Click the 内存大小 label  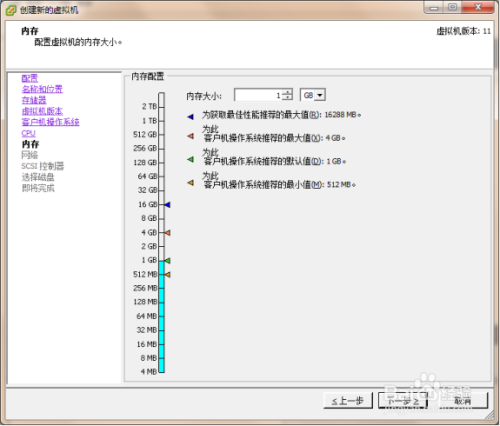(204, 96)
